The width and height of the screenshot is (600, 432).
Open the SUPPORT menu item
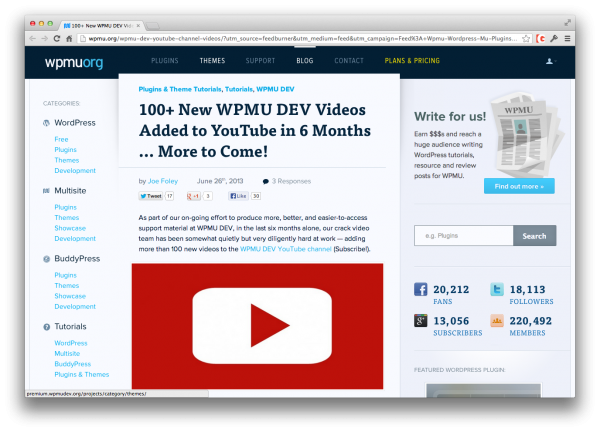click(x=260, y=61)
